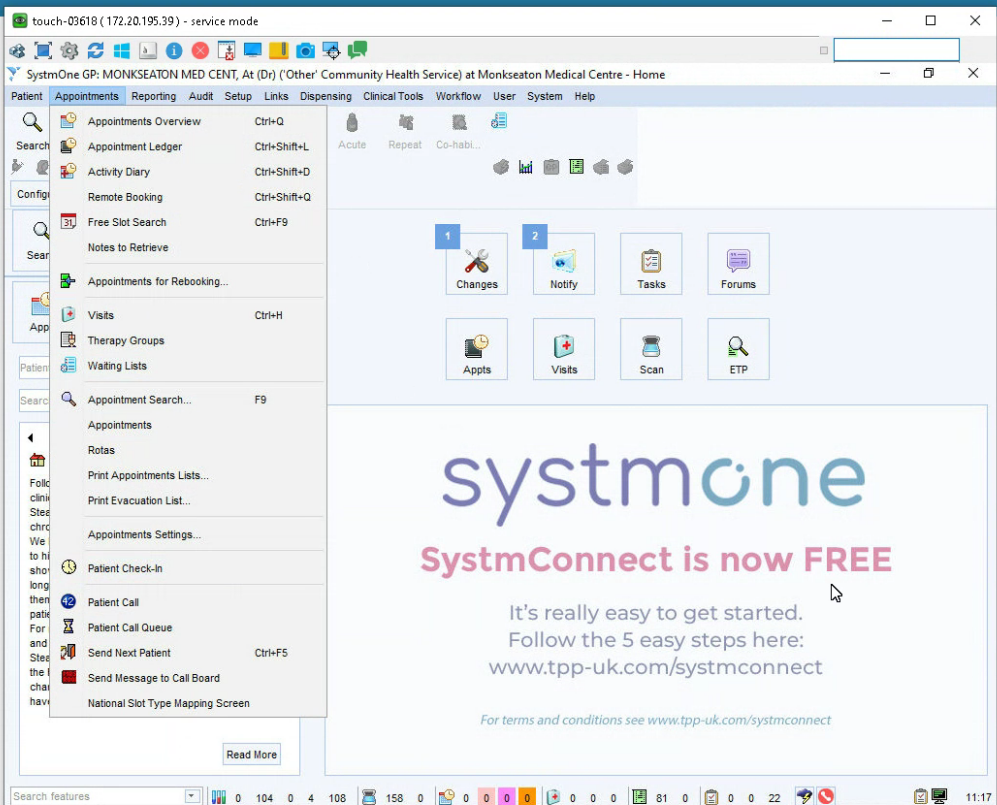This screenshot has height=805, width=997.
Task: Click the Read More button
Action: 252,754
